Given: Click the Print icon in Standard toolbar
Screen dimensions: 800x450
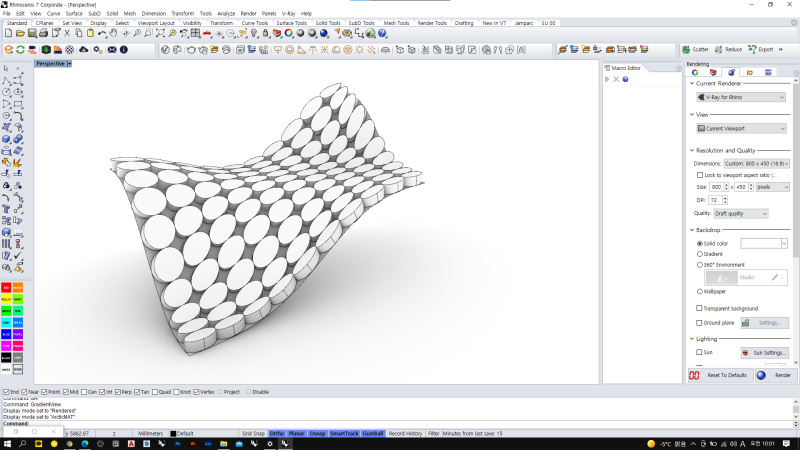Looking at the screenshot, I should pos(44,33).
